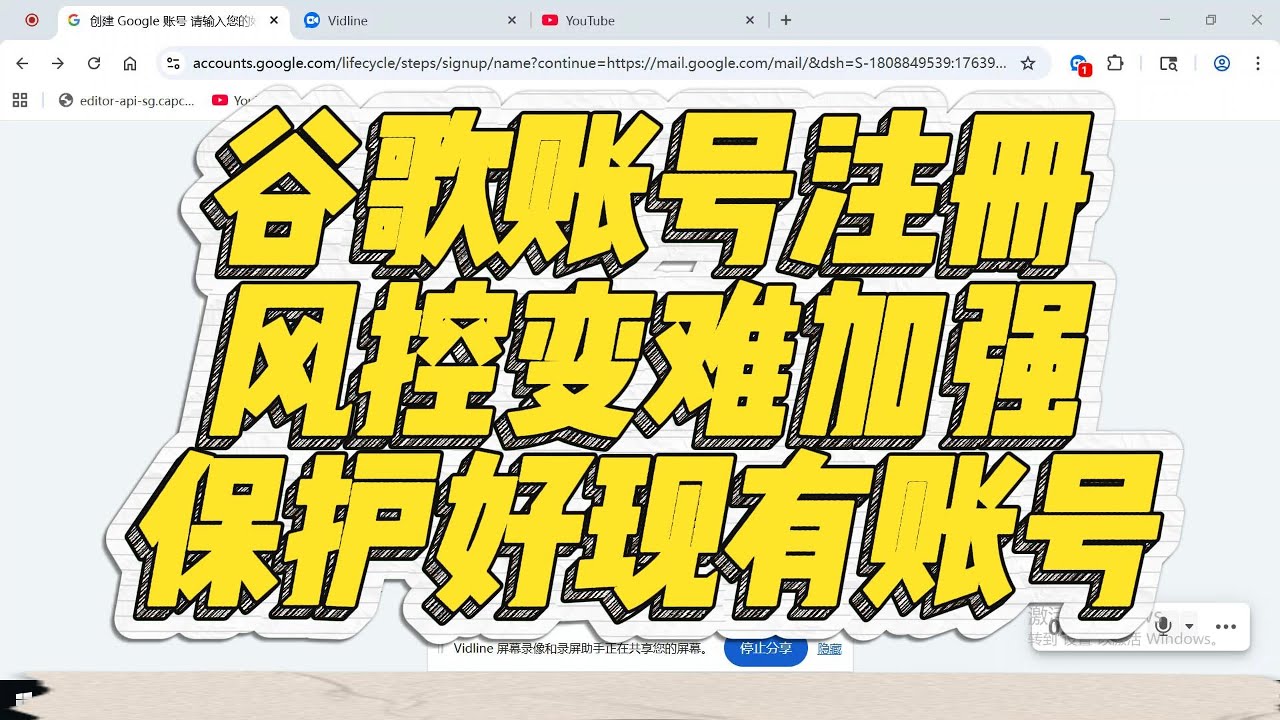Screen dimensions: 1280x720
Task: Open recorder widget three-dot more options
Action: pyautogui.click(x=1226, y=627)
